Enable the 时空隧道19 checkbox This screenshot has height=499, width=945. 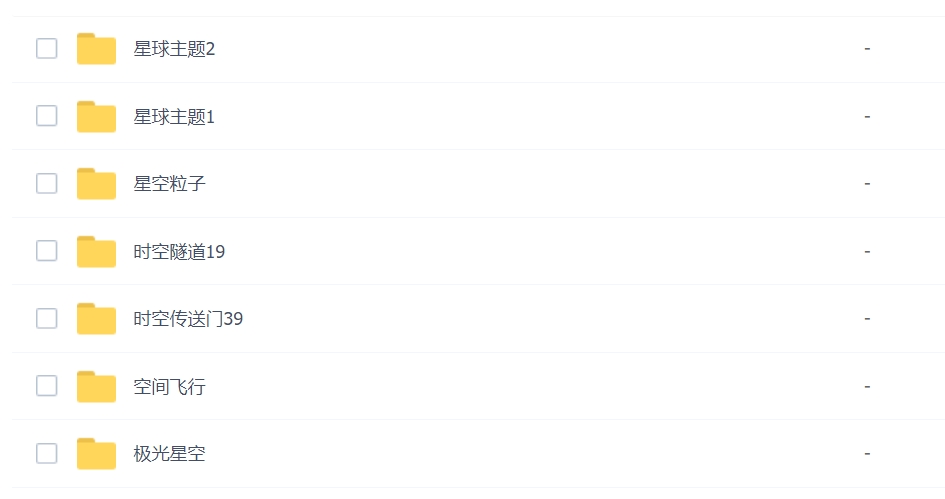47,251
